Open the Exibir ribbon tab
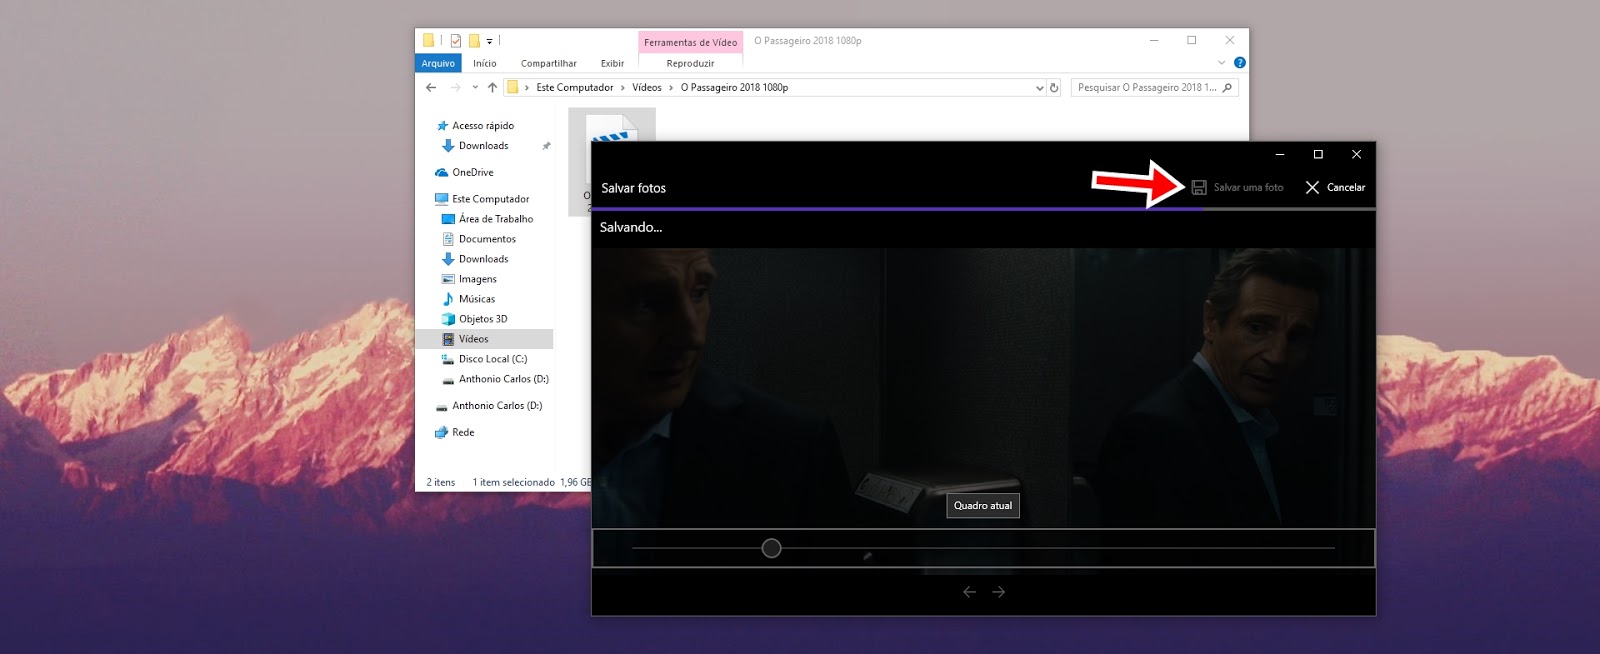Image resolution: width=1600 pixels, height=654 pixels. pos(612,63)
